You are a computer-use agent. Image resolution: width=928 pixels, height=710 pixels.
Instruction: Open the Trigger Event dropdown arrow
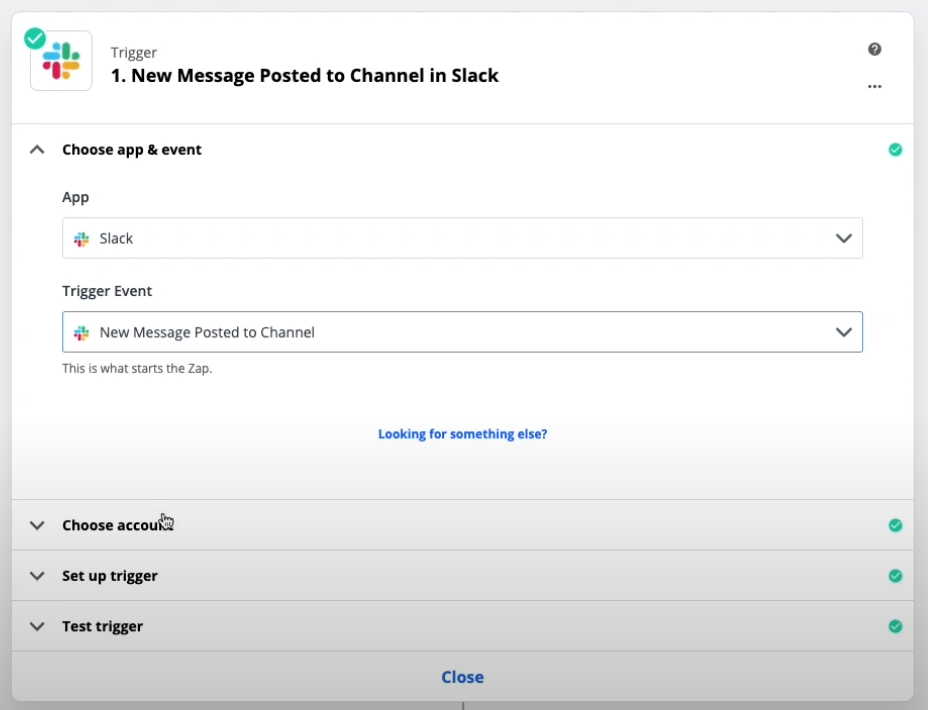tap(843, 333)
